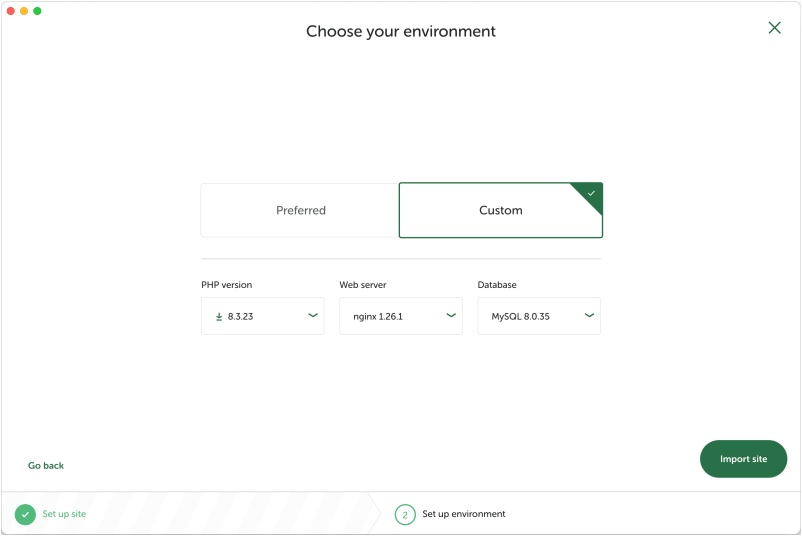The width and height of the screenshot is (802, 536).
Task: Go to the Set up site step
Action: click(x=64, y=514)
